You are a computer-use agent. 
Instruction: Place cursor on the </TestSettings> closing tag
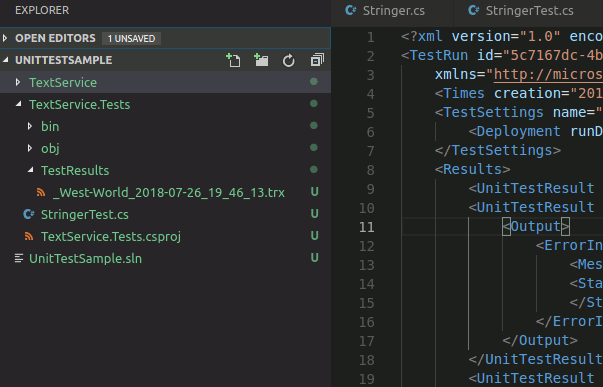click(x=498, y=150)
